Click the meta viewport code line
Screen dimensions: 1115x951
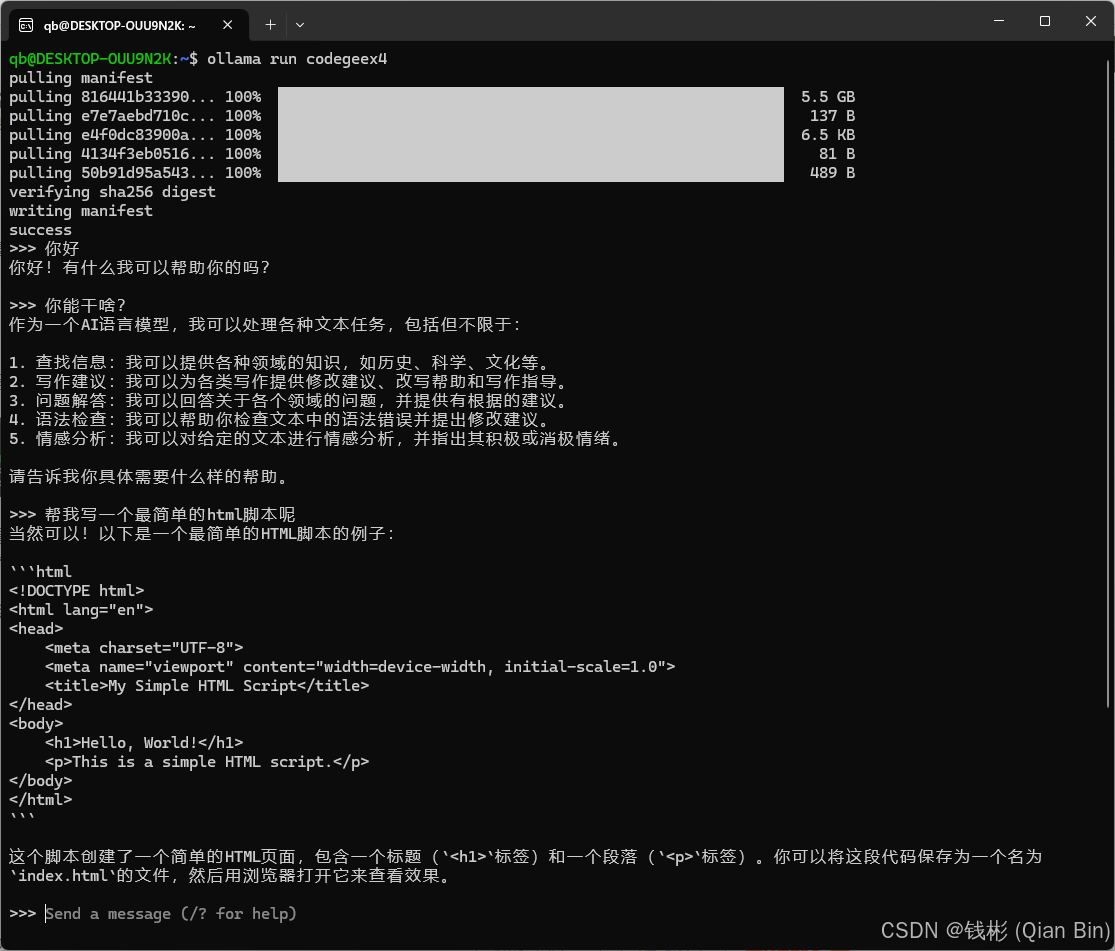click(x=360, y=666)
